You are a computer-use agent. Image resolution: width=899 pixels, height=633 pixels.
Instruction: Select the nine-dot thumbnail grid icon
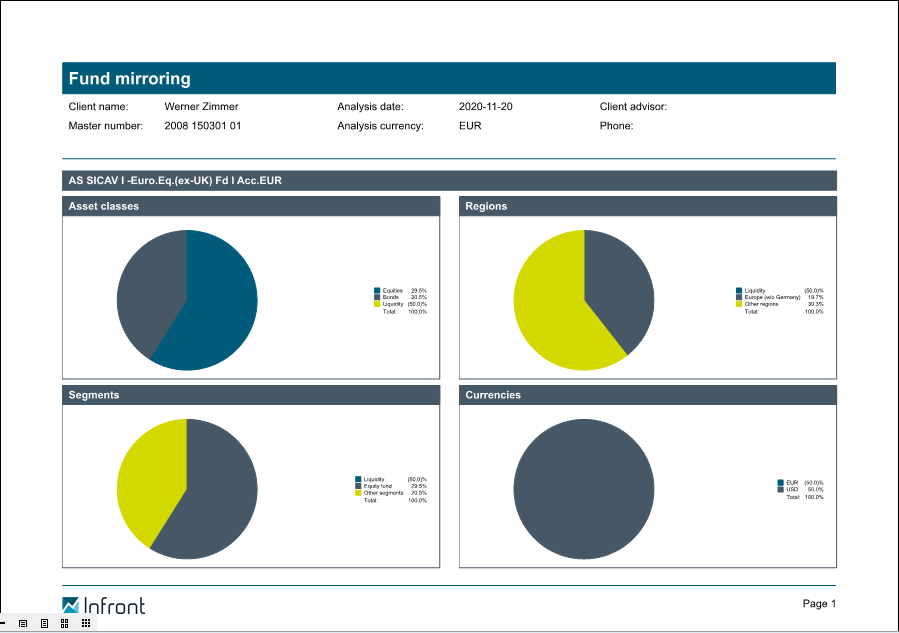point(86,623)
